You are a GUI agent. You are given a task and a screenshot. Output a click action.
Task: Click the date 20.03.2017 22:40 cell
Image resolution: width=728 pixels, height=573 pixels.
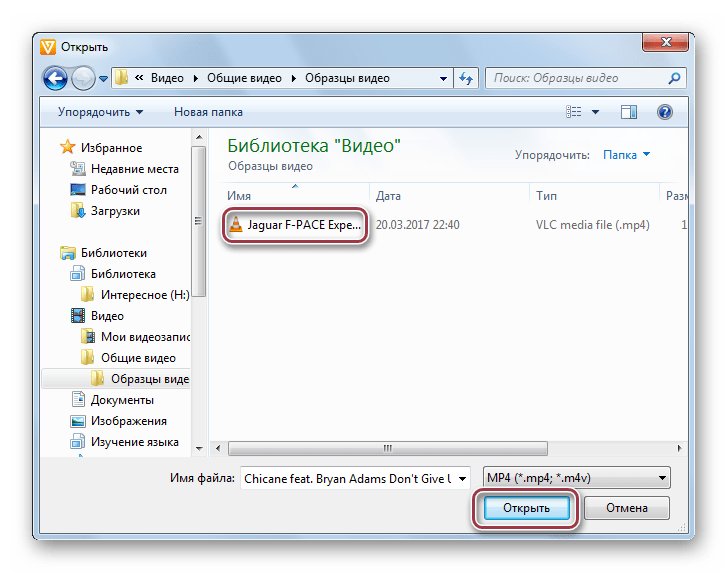[417, 225]
